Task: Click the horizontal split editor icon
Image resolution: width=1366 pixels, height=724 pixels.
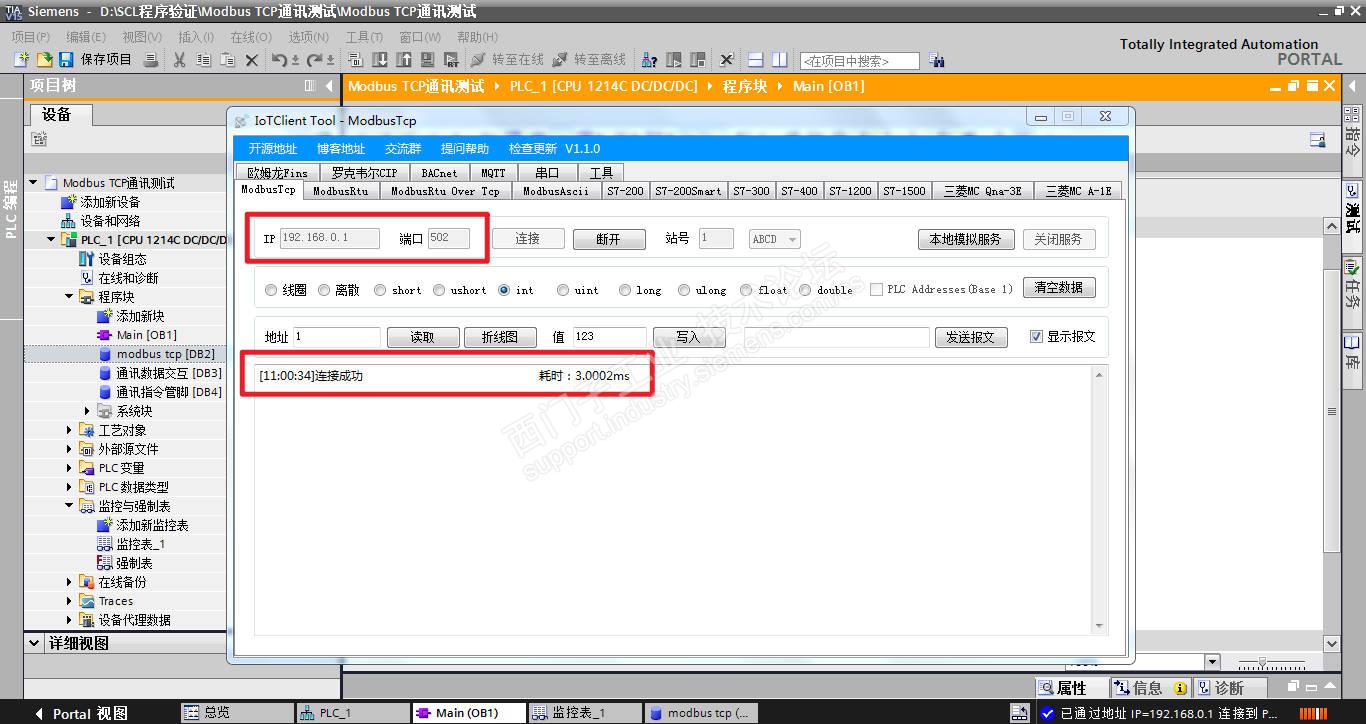Action: click(756, 60)
